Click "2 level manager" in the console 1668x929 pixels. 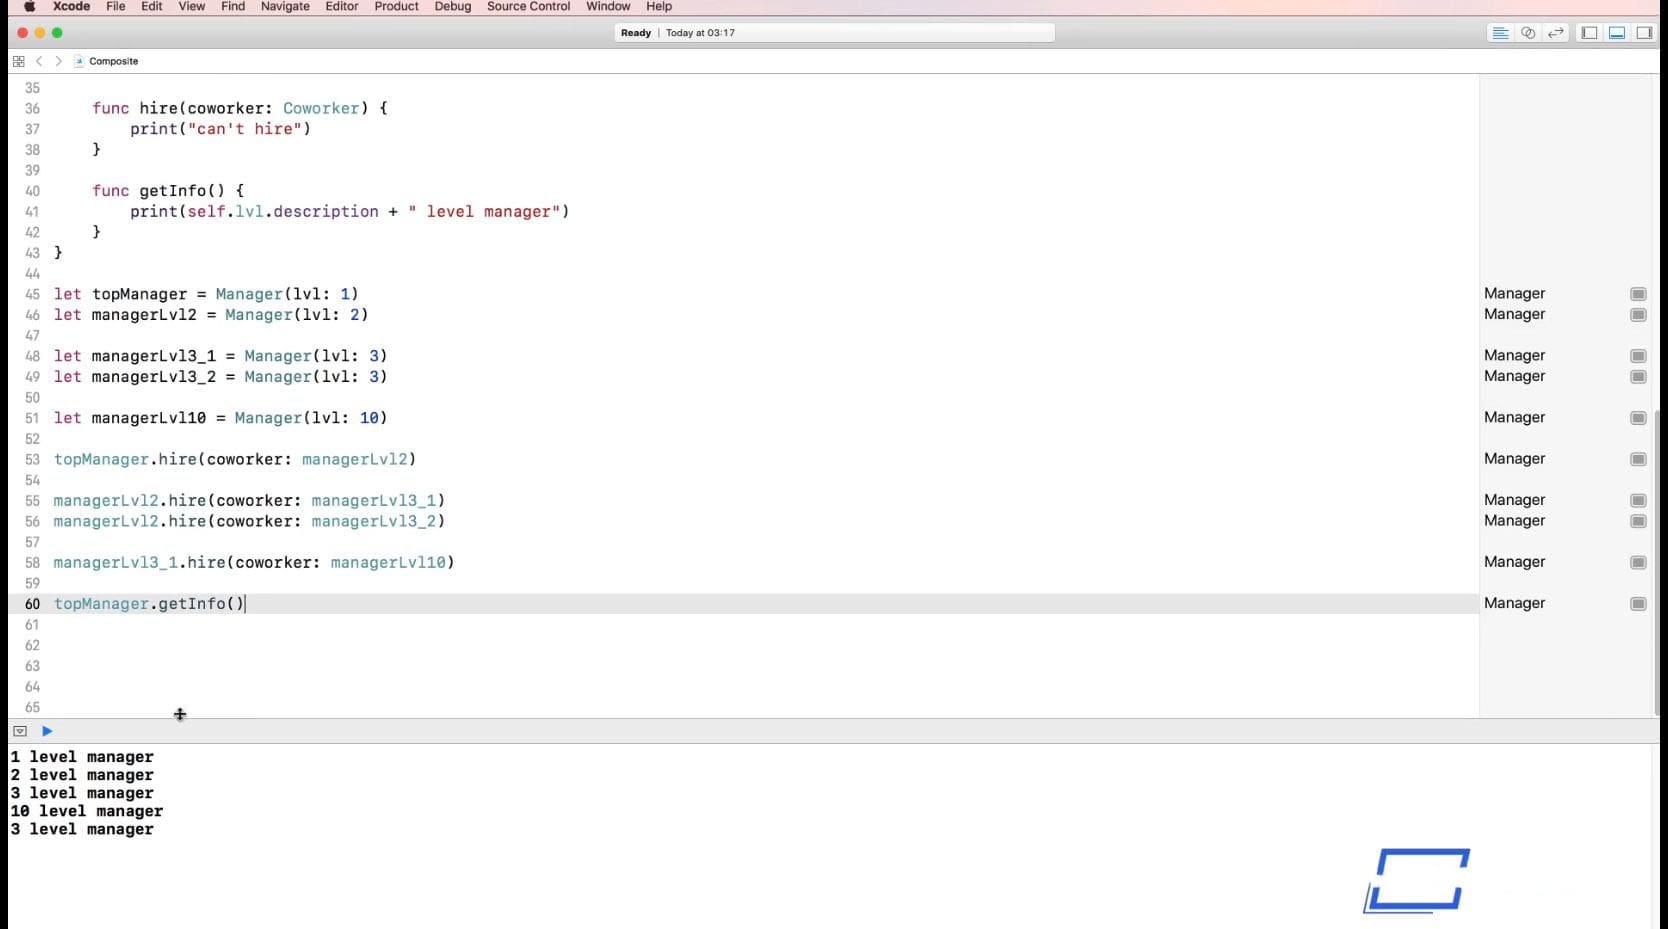pyautogui.click(x=82, y=775)
